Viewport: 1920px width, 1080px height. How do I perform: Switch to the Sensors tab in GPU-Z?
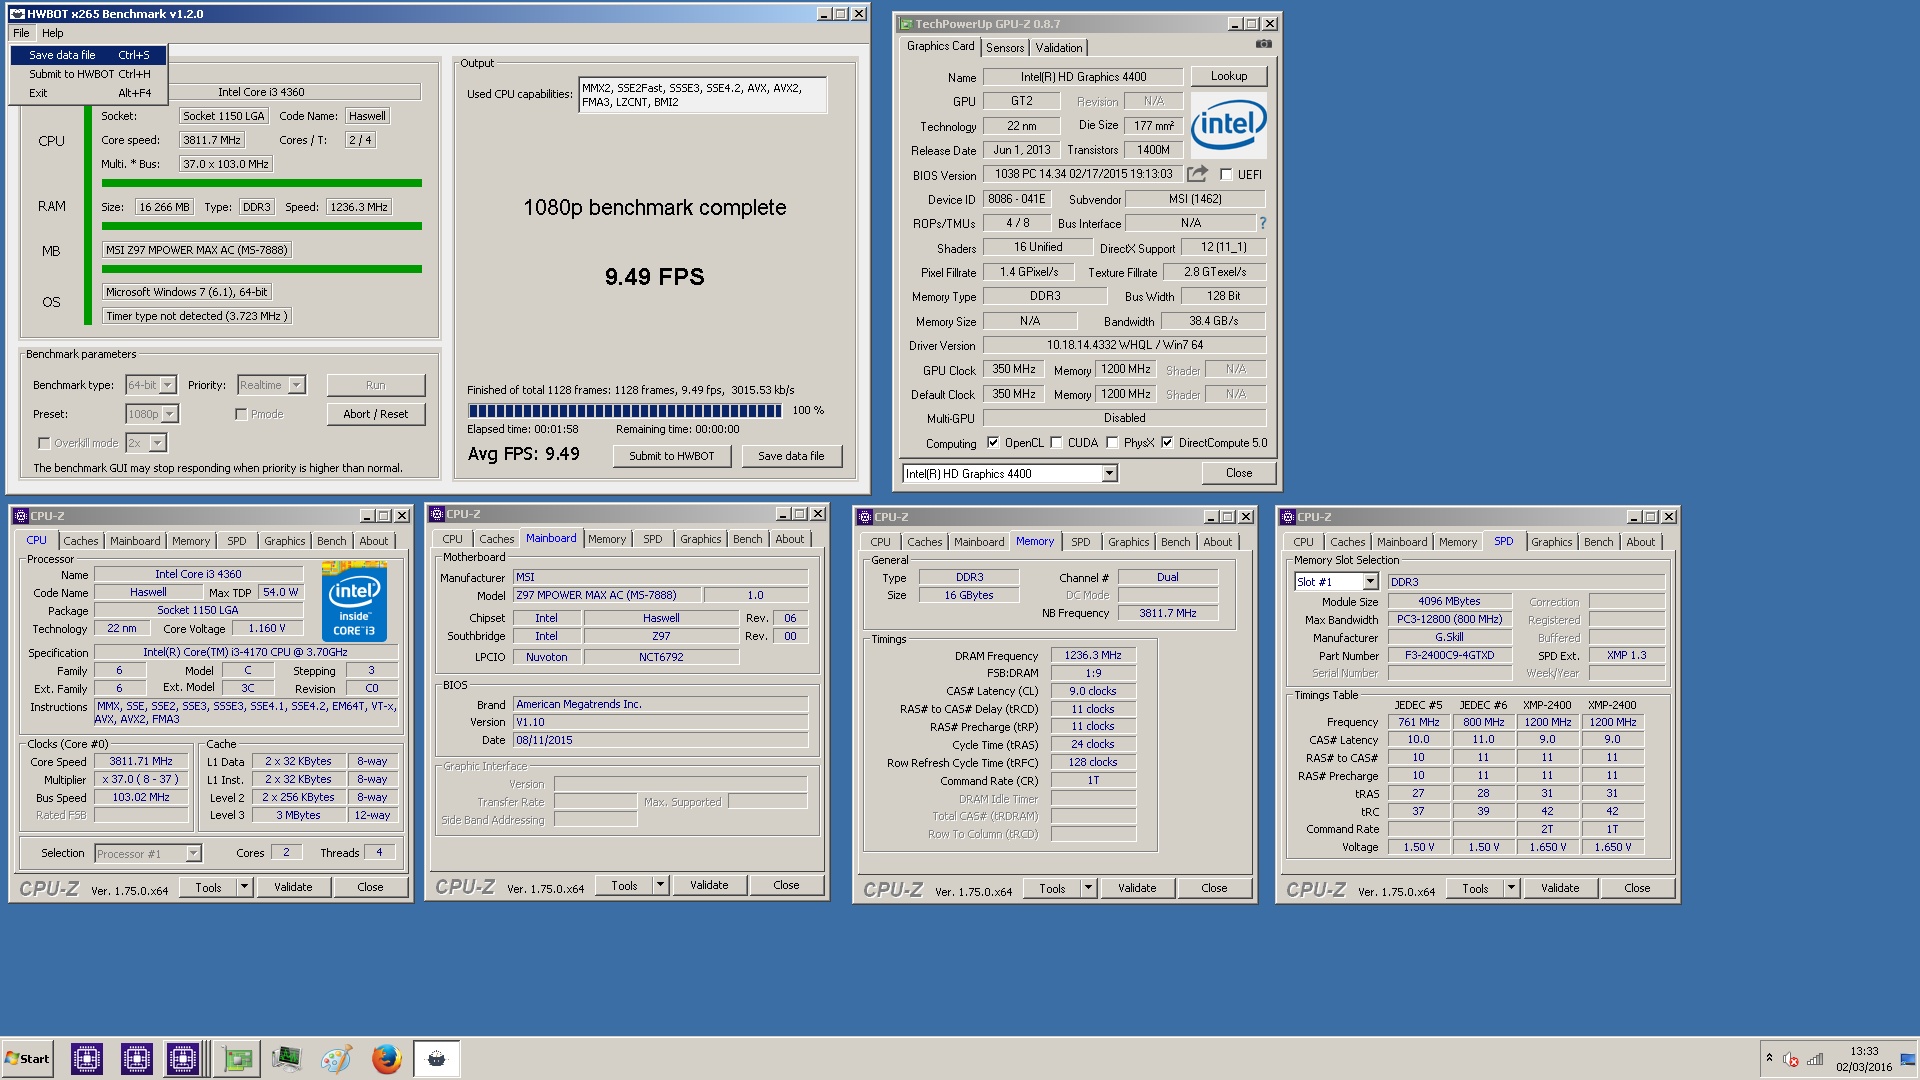1005,48
